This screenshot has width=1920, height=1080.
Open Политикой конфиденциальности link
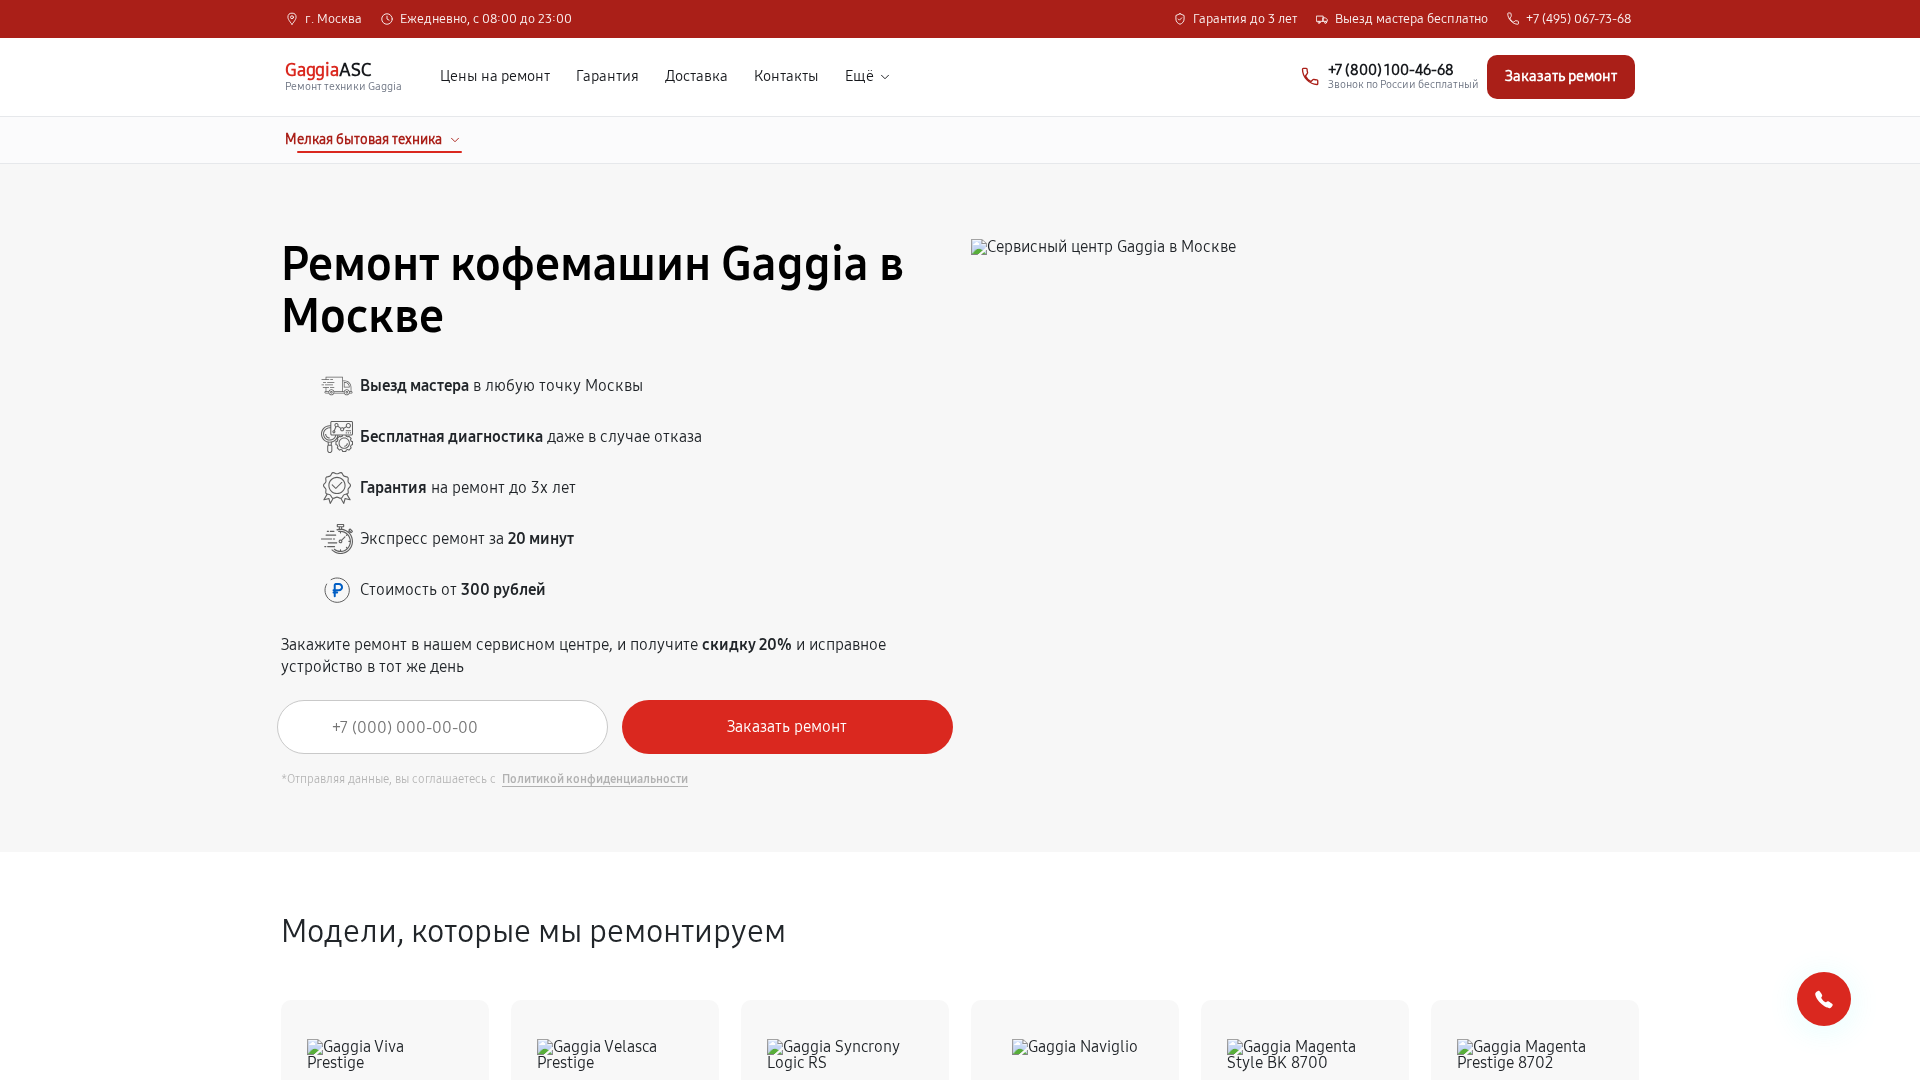click(x=595, y=779)
